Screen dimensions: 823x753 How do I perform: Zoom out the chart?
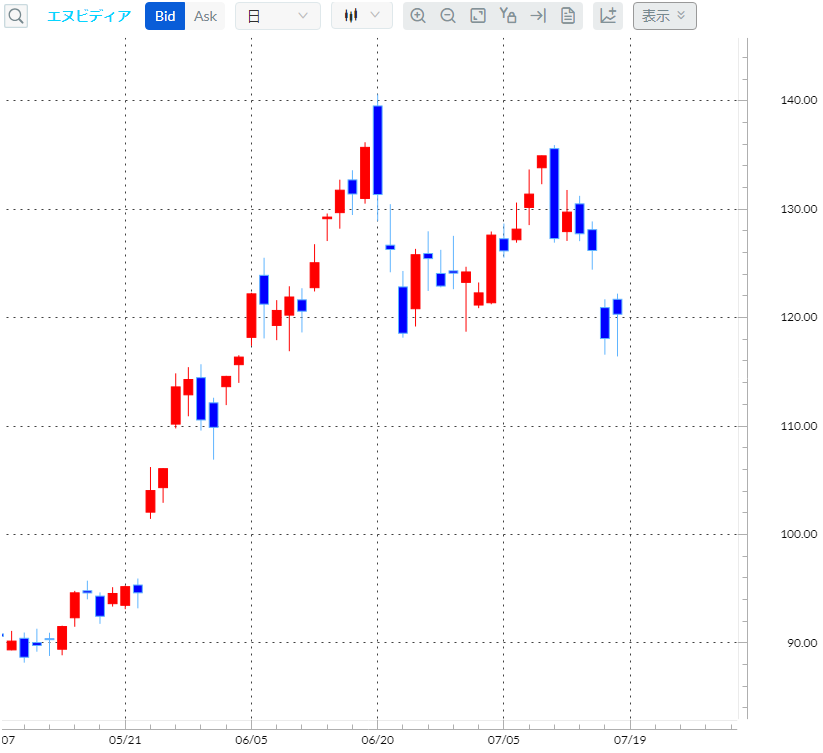448,16
